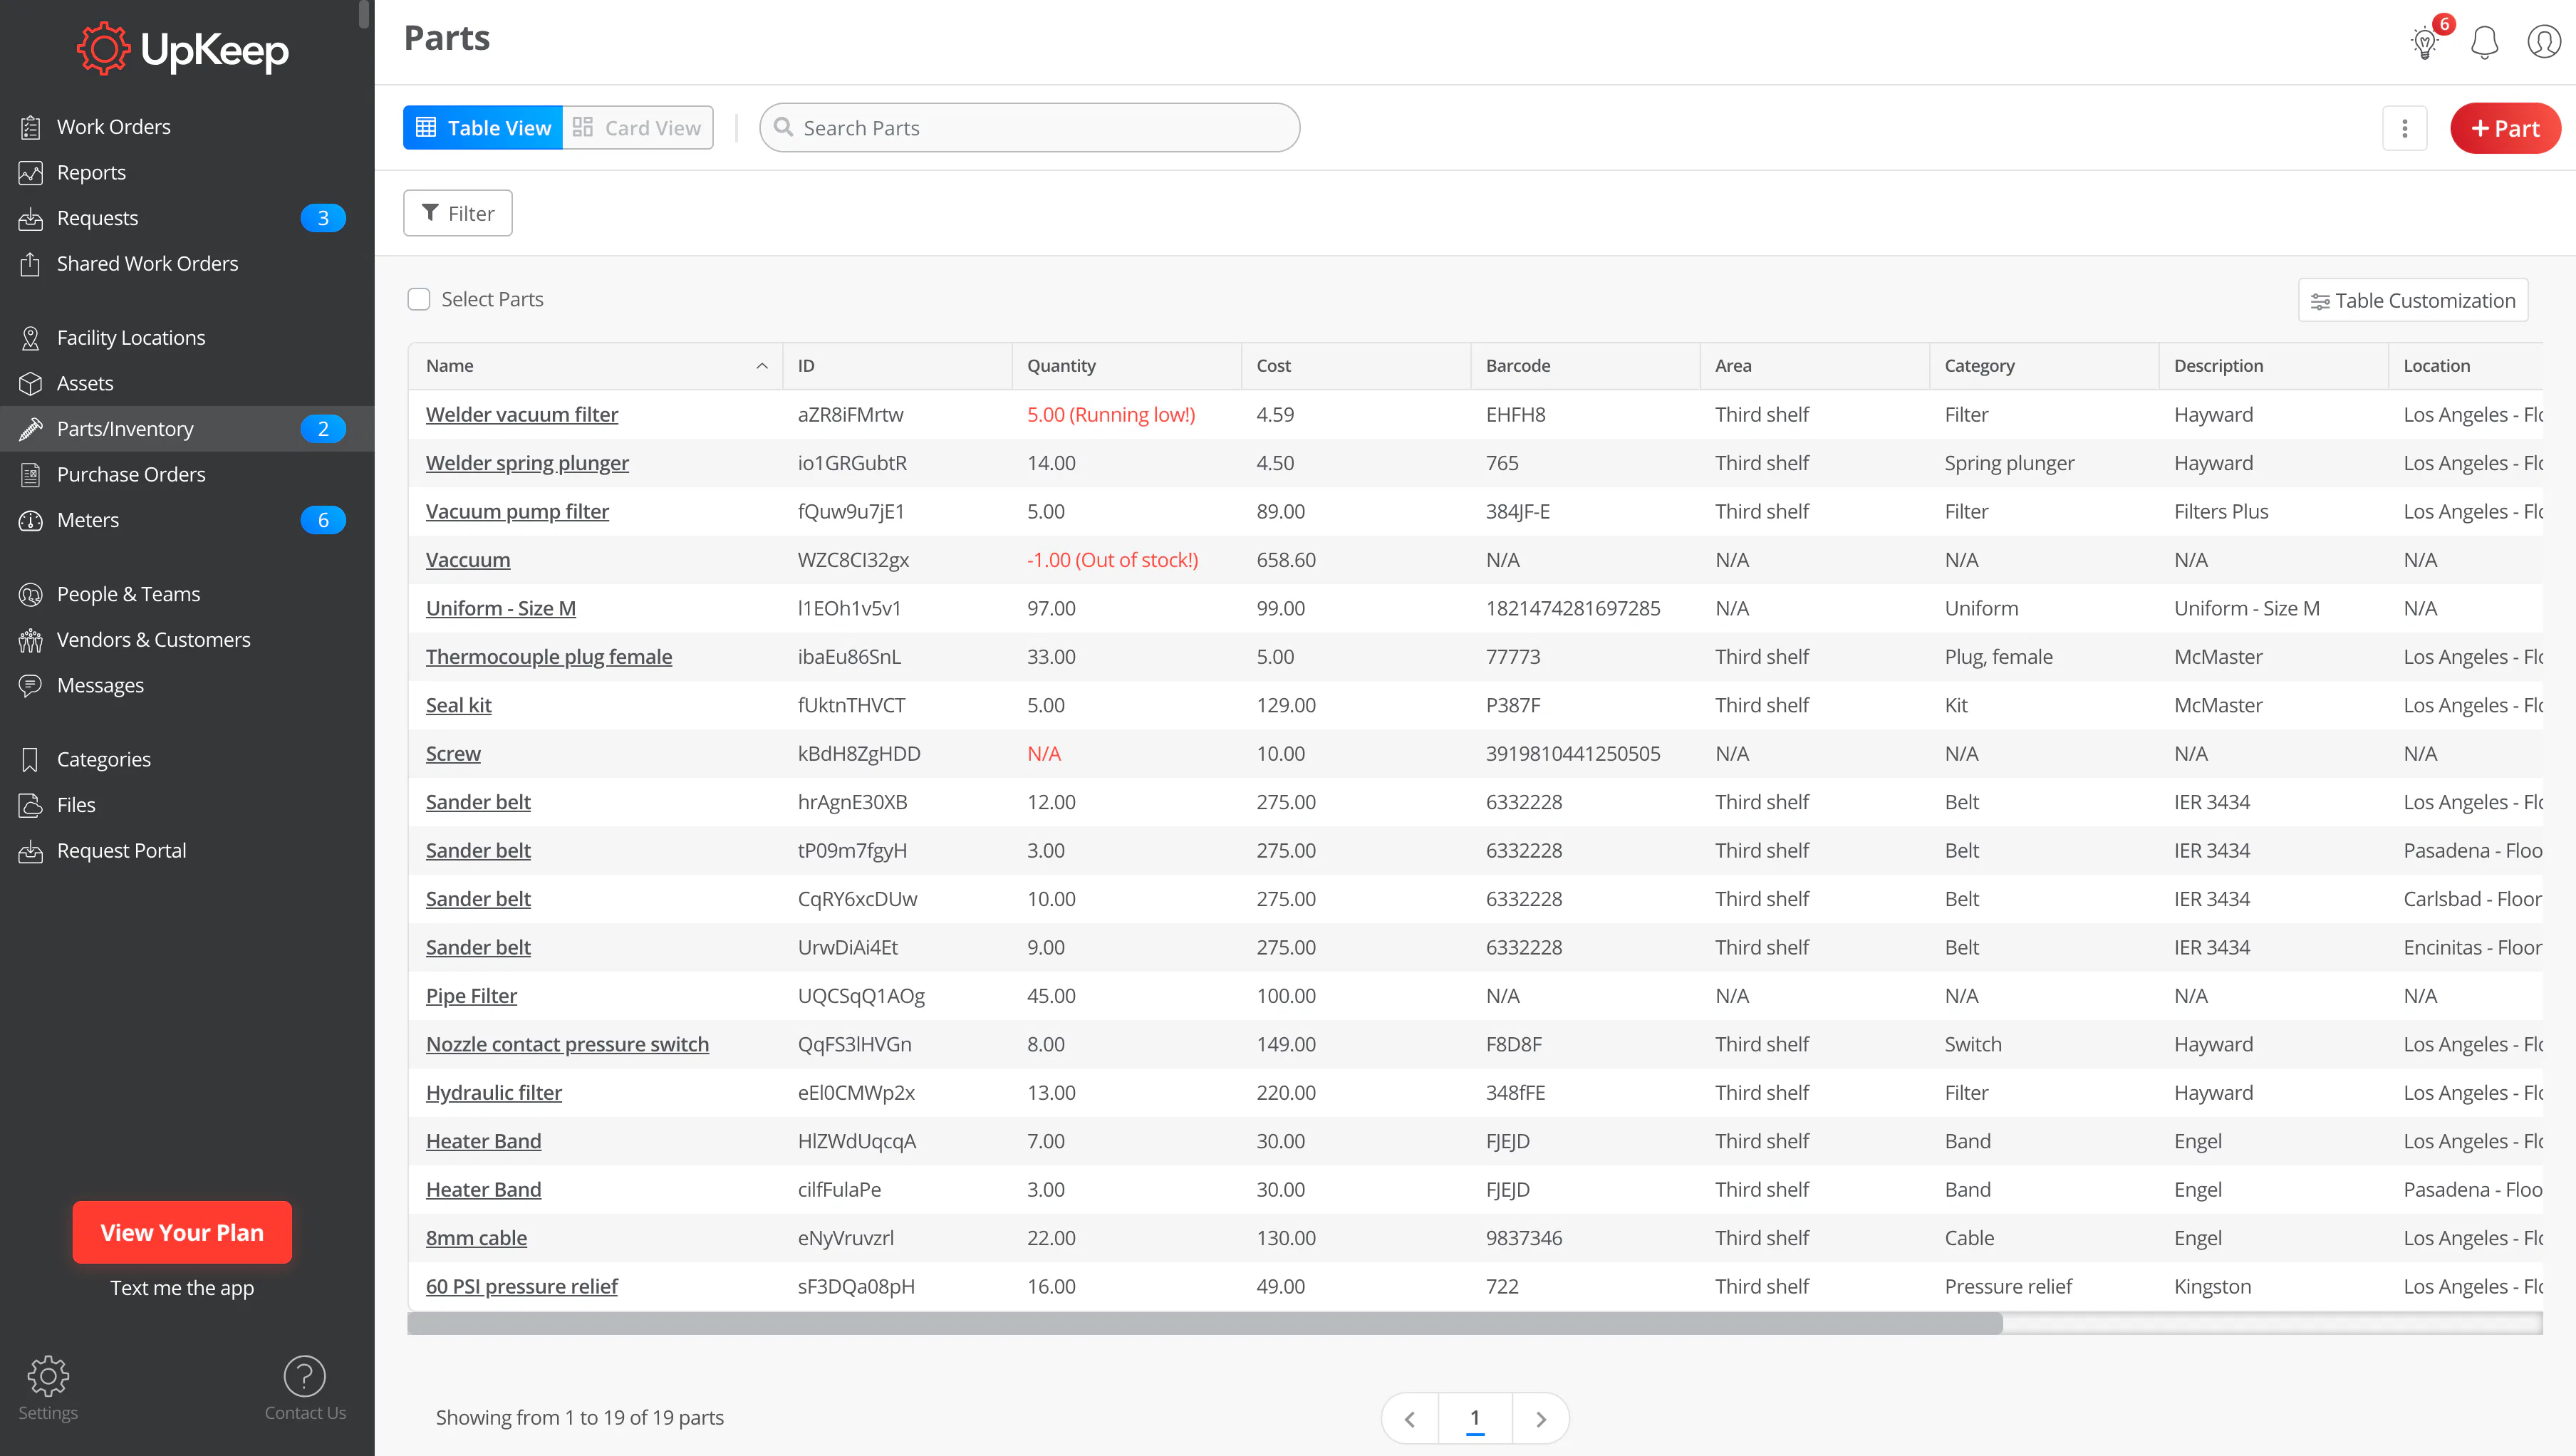Image resolution: width=2576 pixels, height=1456 pixels.
Task: Open Table Customization button
Action: (2414, 300)
